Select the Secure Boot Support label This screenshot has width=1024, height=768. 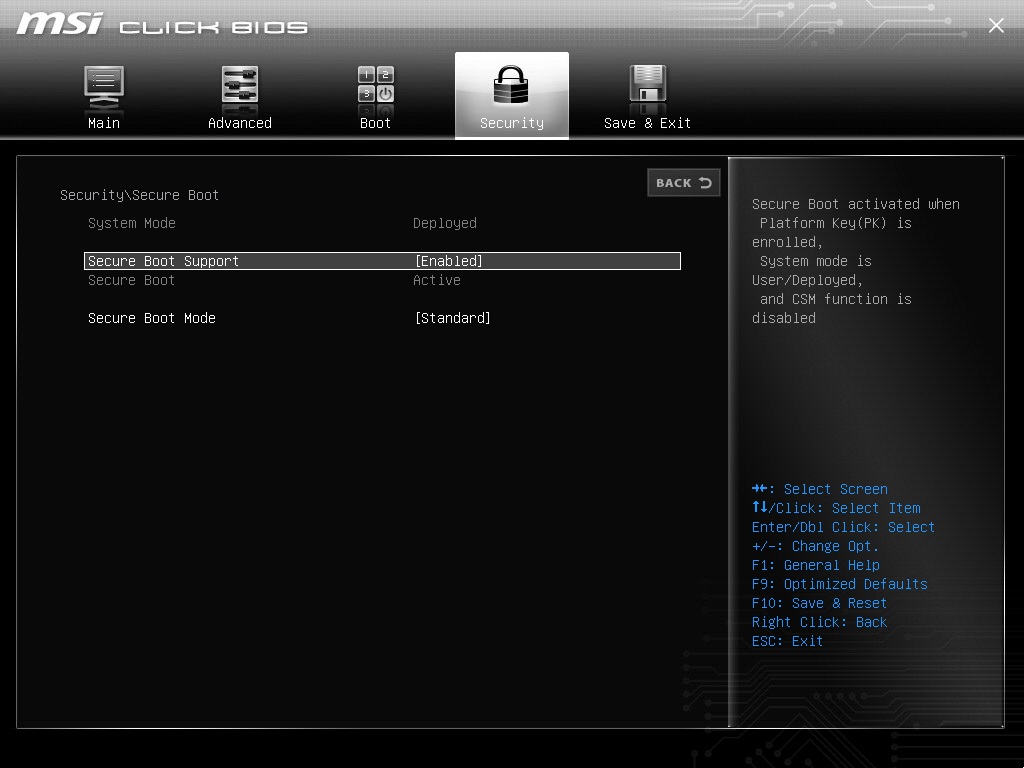164,261
